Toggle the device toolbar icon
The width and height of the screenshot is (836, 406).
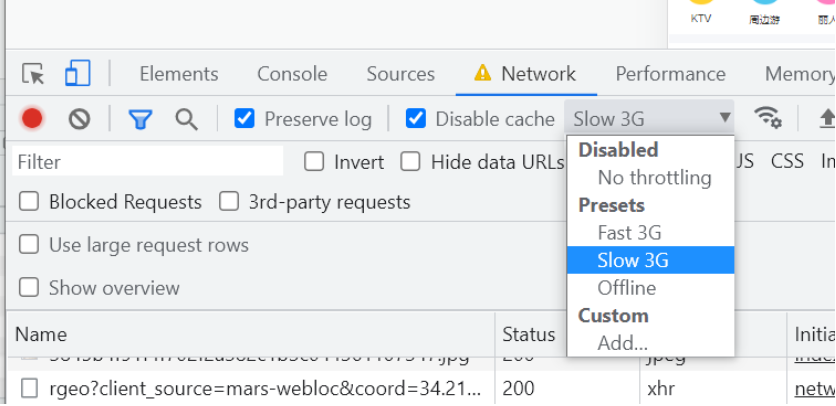(77, 74)
